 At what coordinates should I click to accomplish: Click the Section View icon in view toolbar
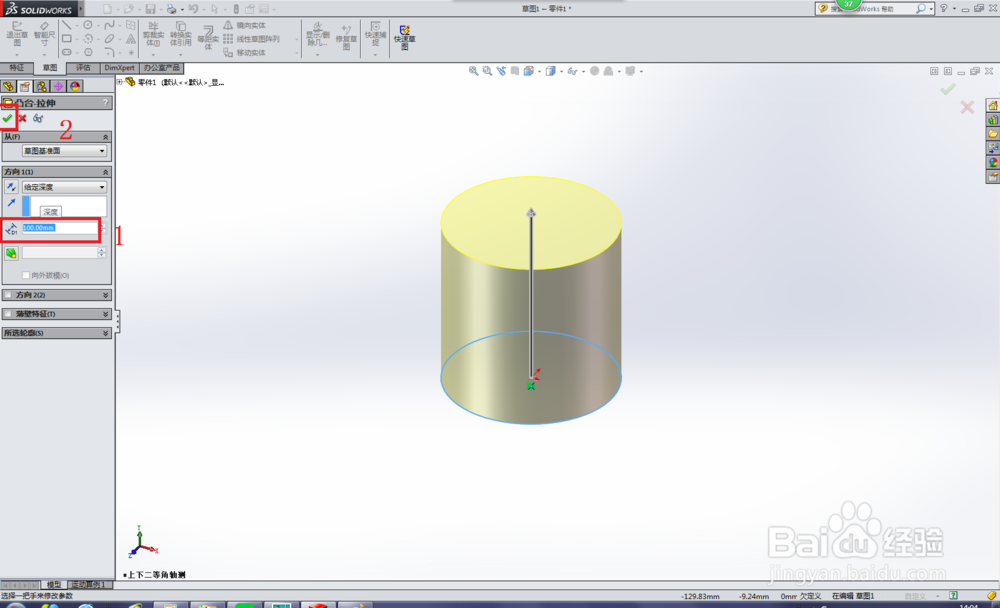(x=515, y=71)
